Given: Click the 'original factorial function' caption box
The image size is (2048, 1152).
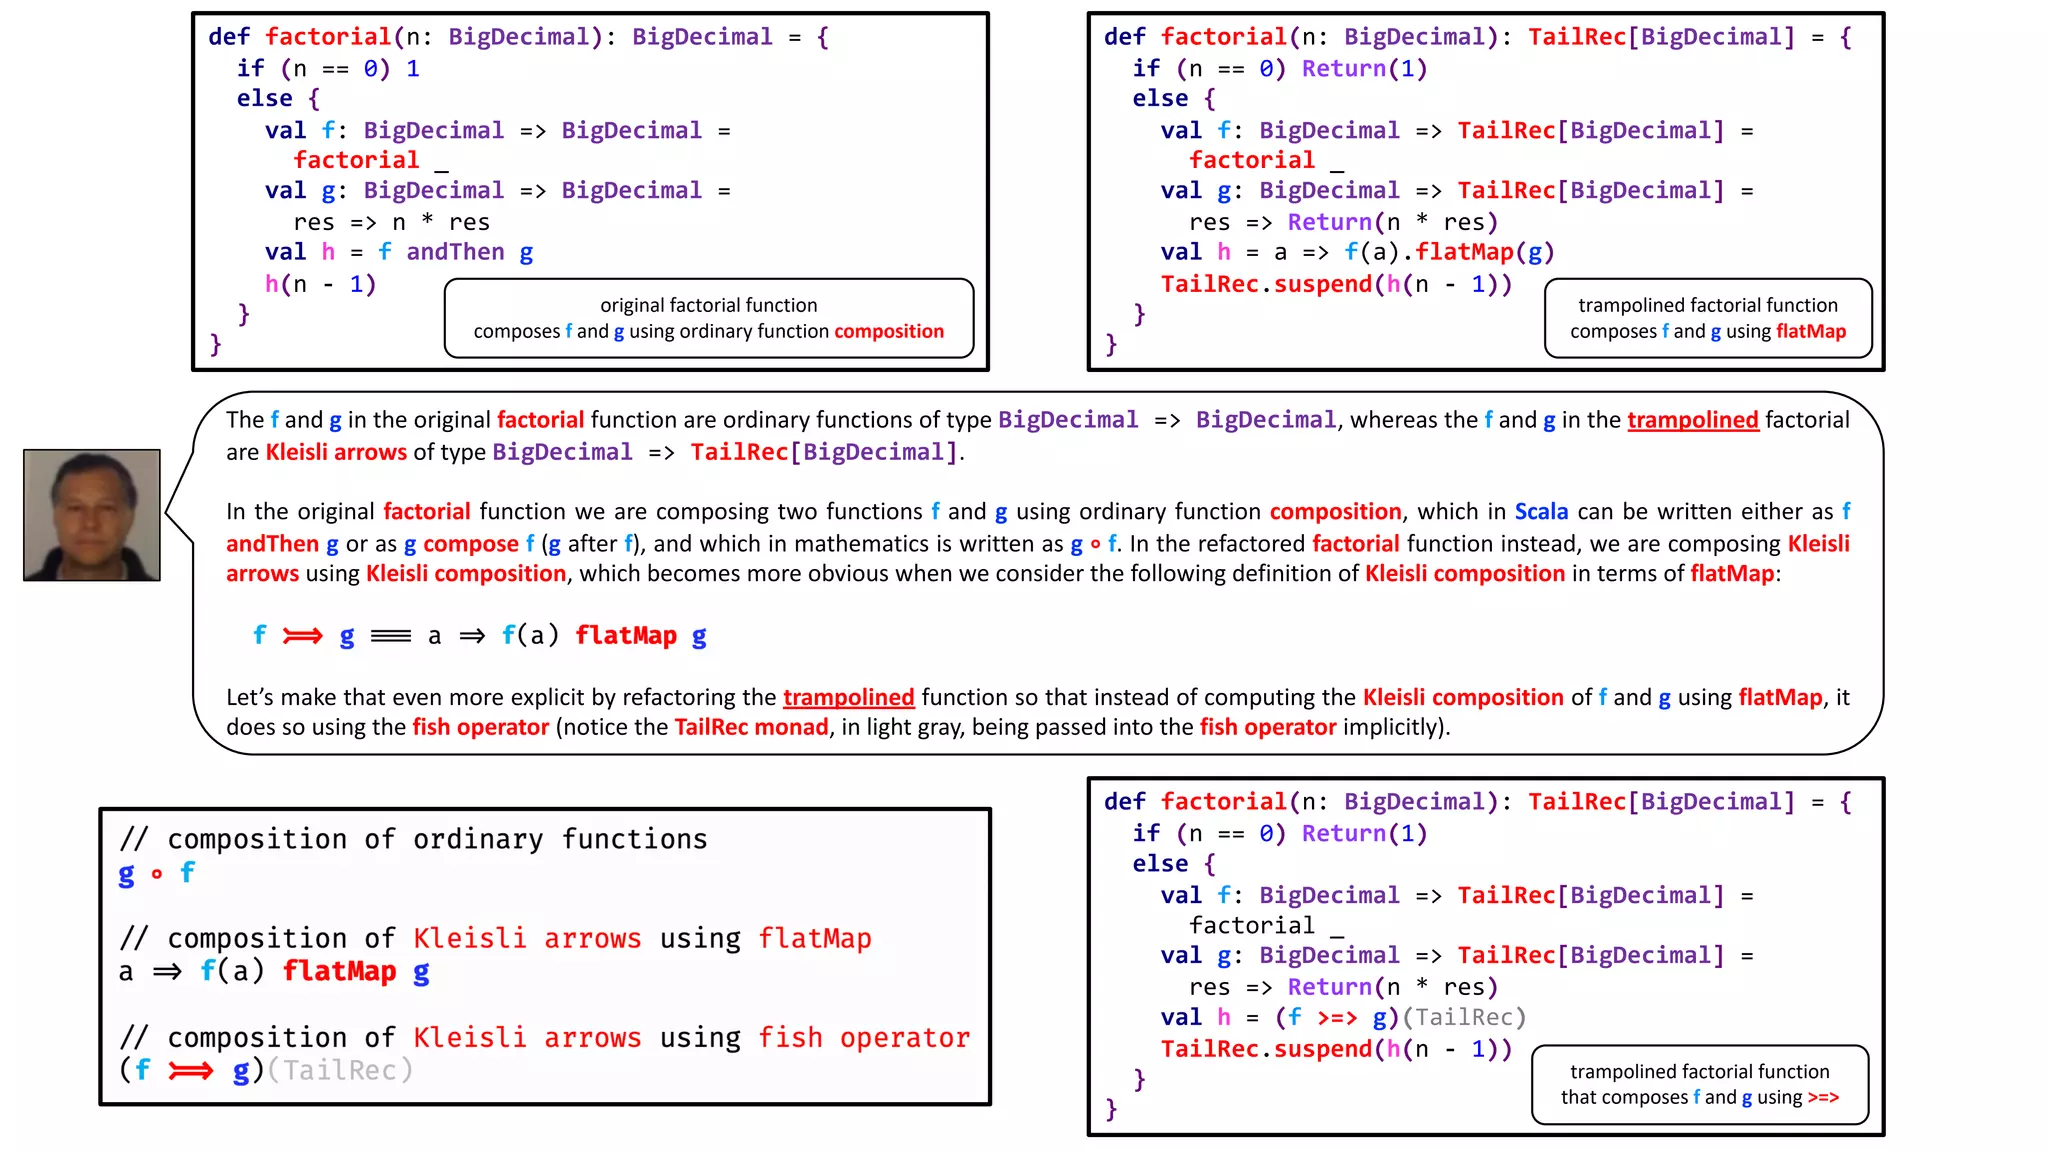Looking at the screenshot, I should click(708, 318).
